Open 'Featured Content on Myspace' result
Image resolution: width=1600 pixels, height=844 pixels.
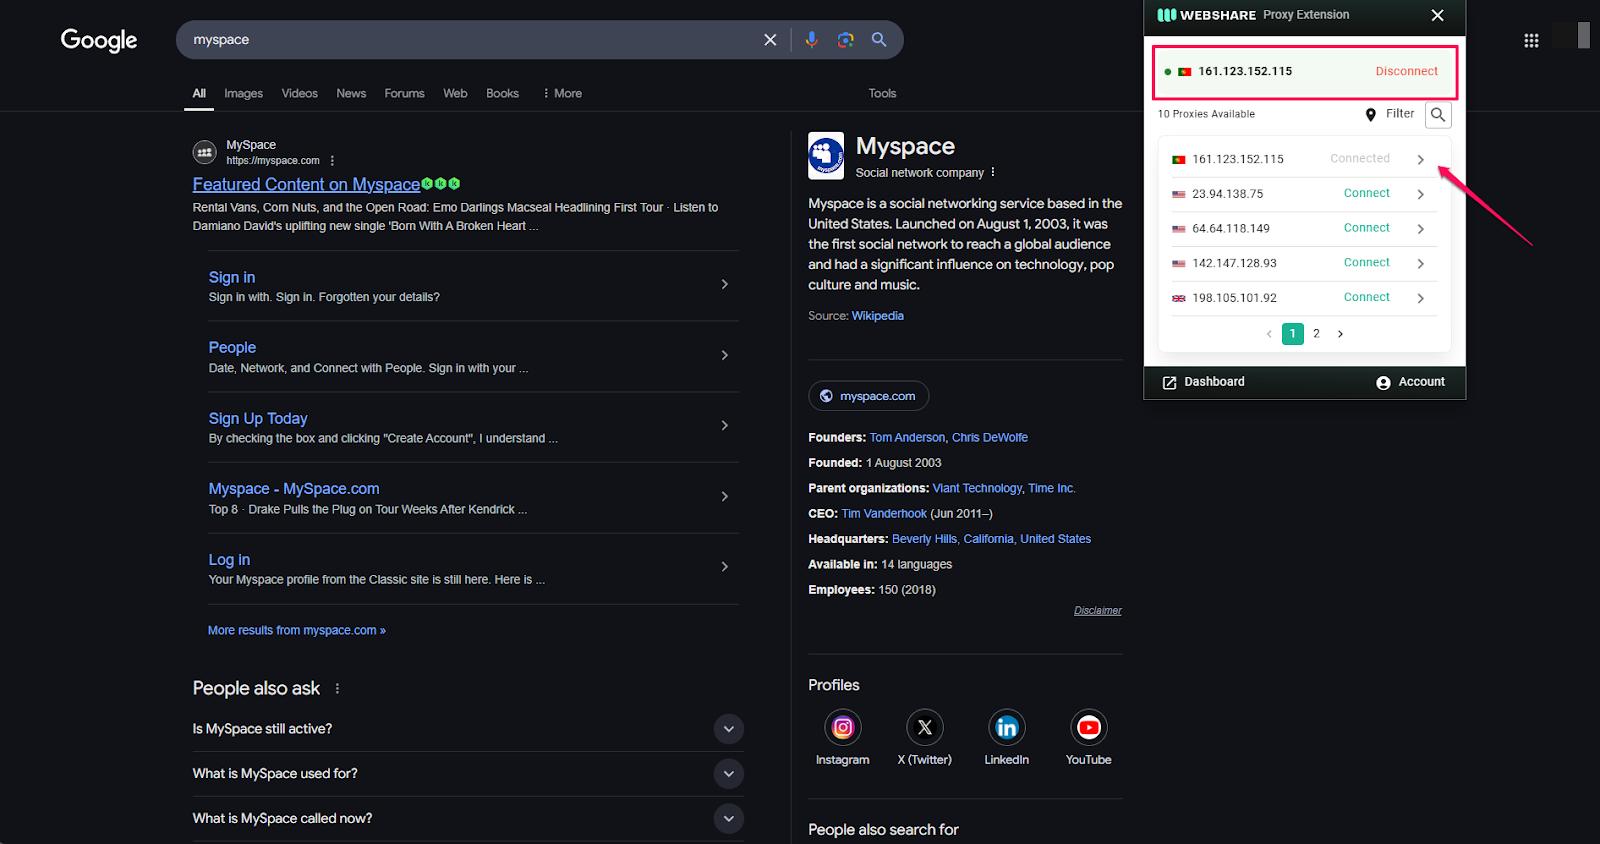pos(306,184)
